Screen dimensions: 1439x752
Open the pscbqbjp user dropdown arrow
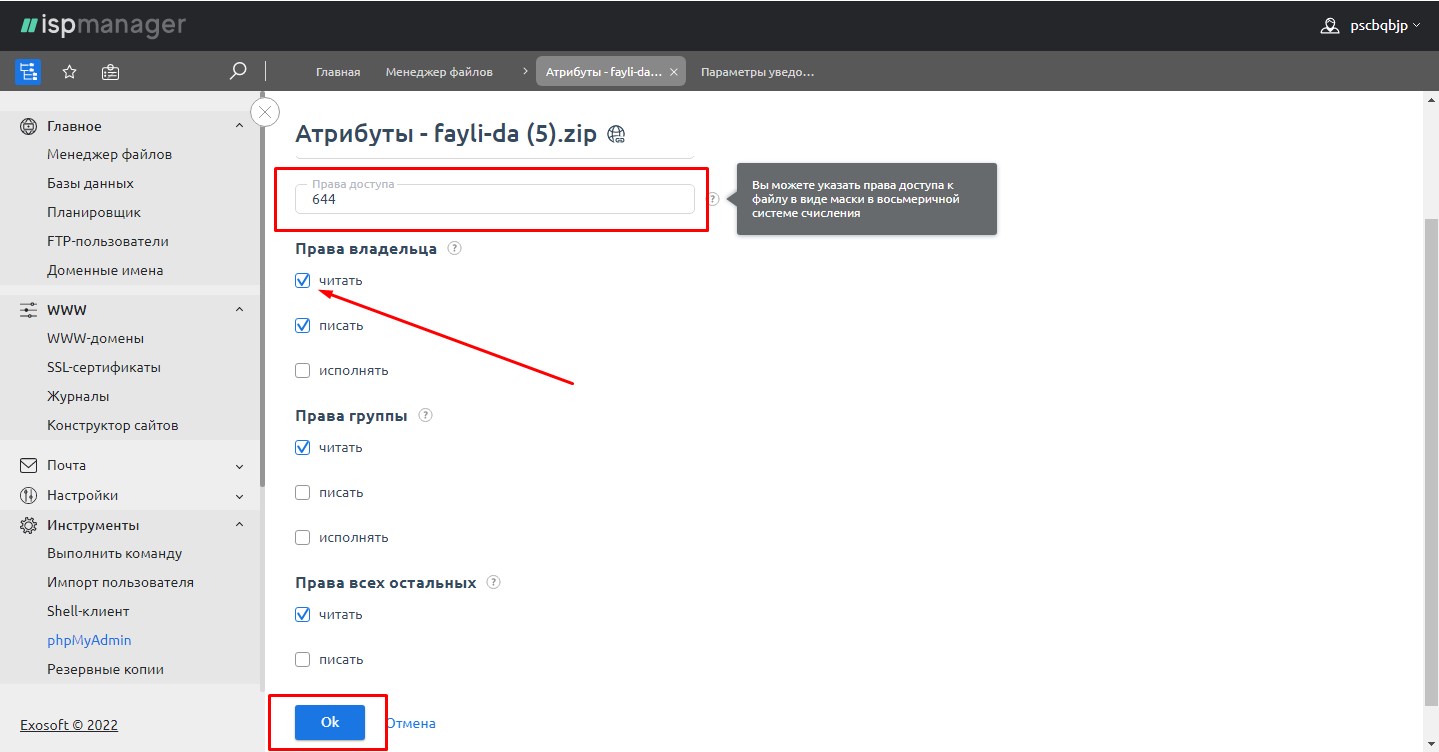tap(1416, 26)
